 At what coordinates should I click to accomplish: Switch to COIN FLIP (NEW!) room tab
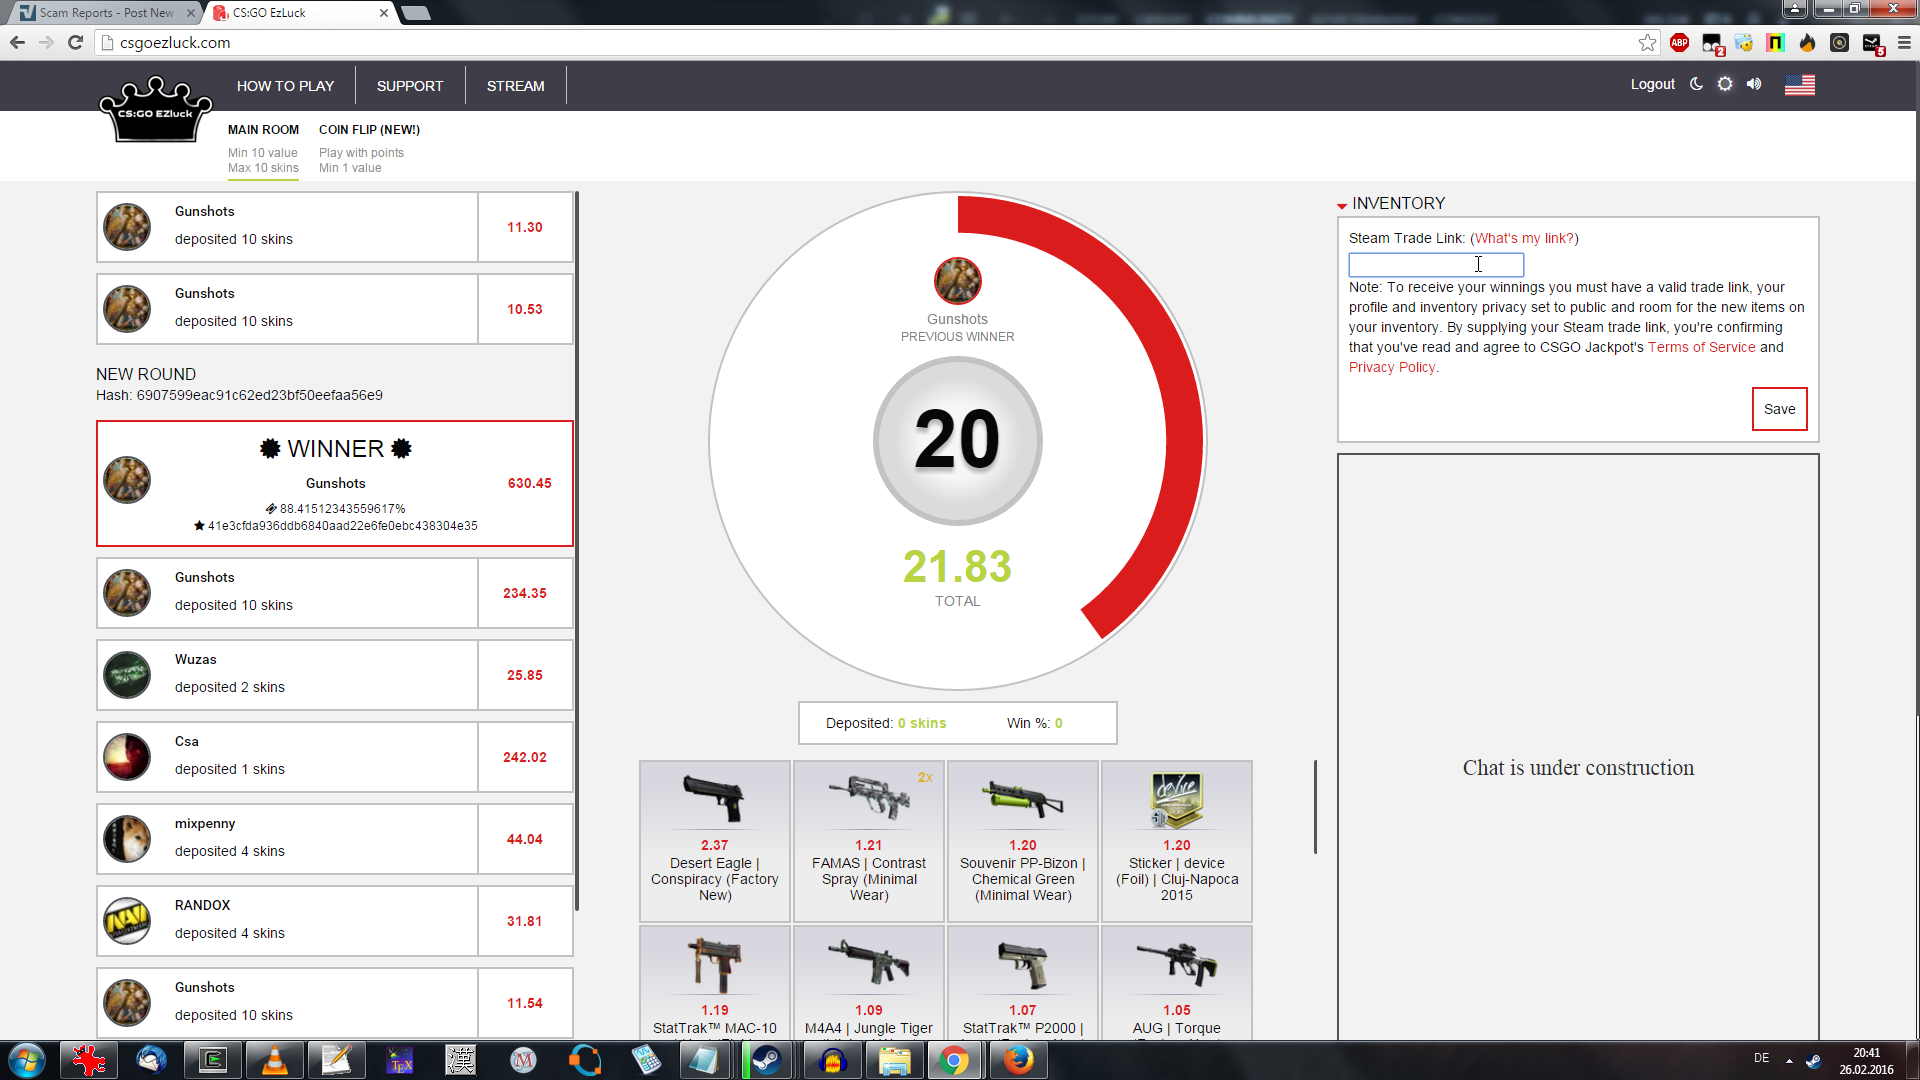pyautogui.click(x=369, y=130)
